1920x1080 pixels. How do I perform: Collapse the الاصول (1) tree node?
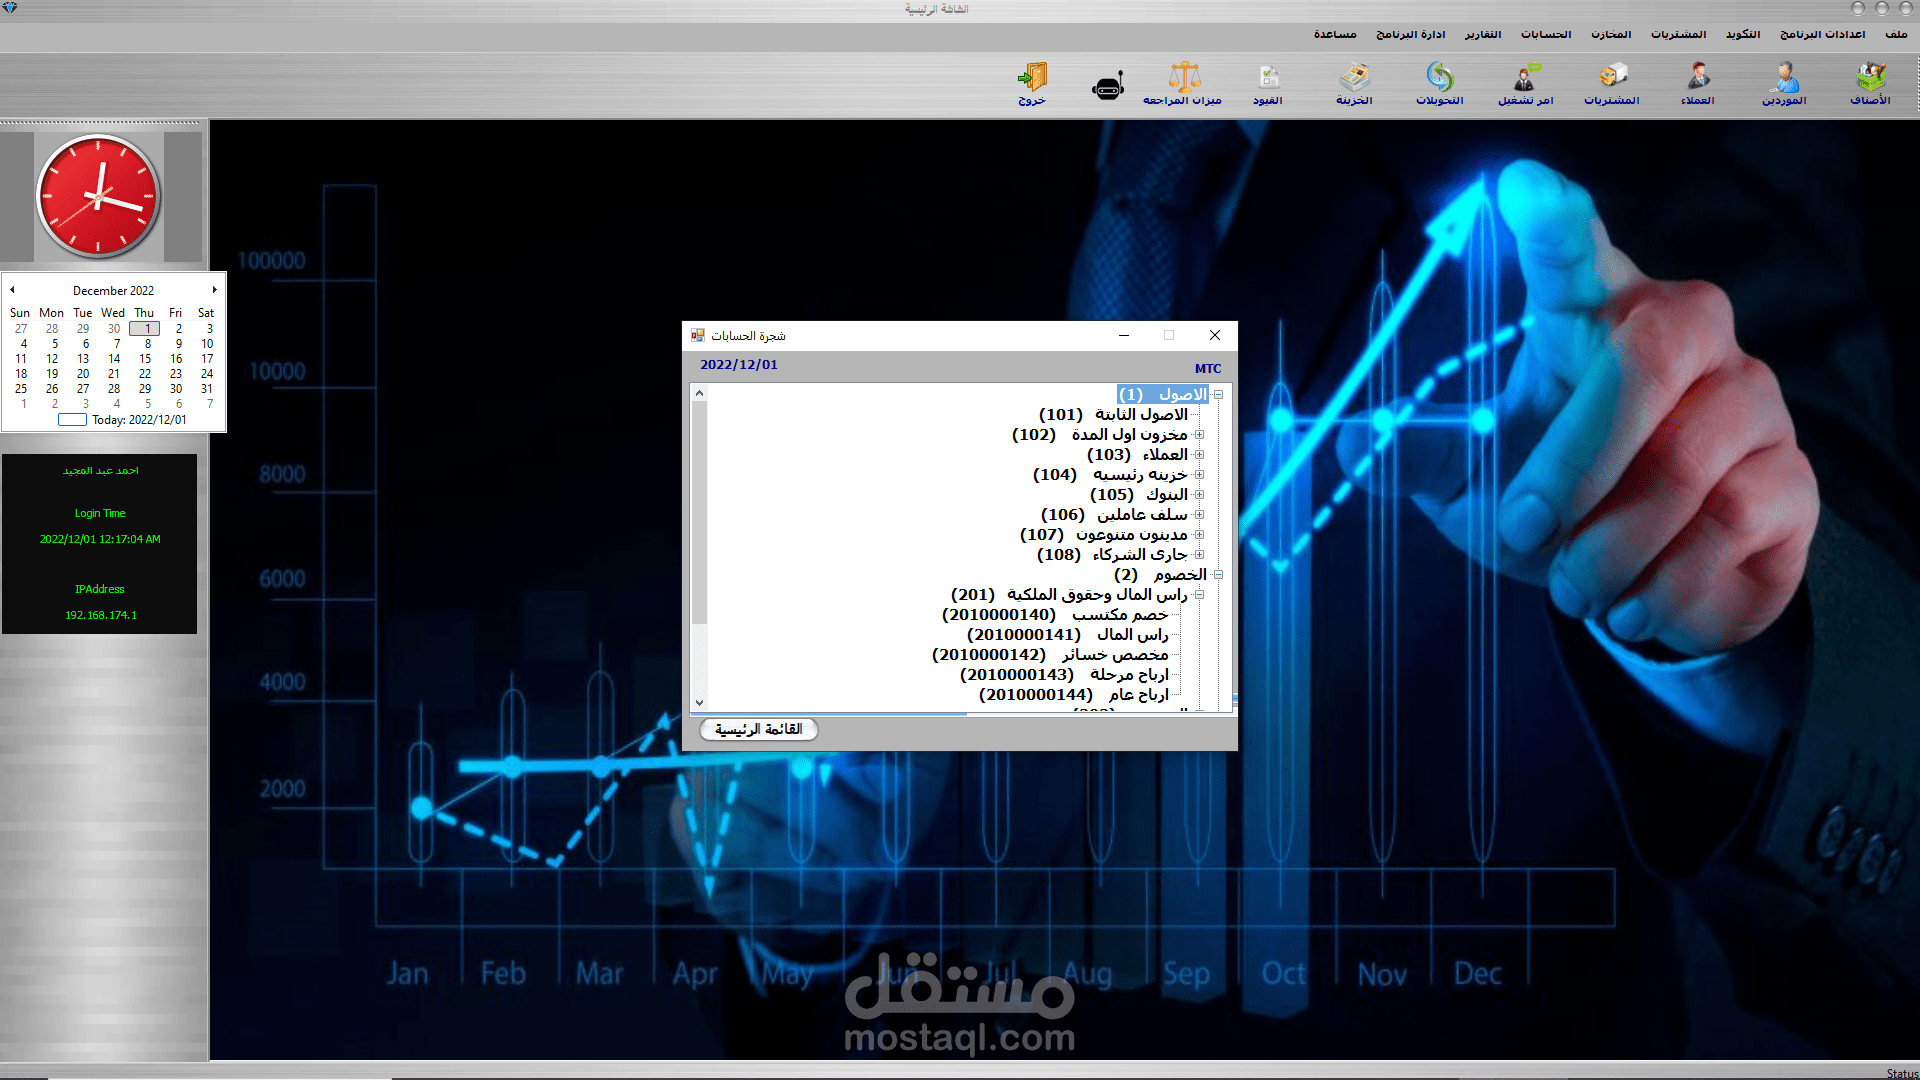pyautogui.click(x=1218, y=395)
